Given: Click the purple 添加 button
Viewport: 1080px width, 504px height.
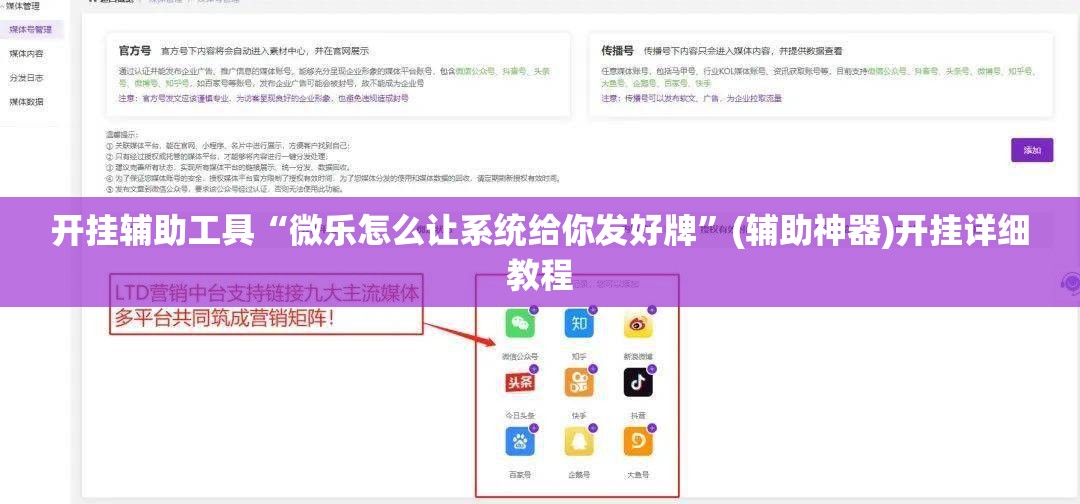Looking at the screenshot, I should click(x=1032, y=150).
